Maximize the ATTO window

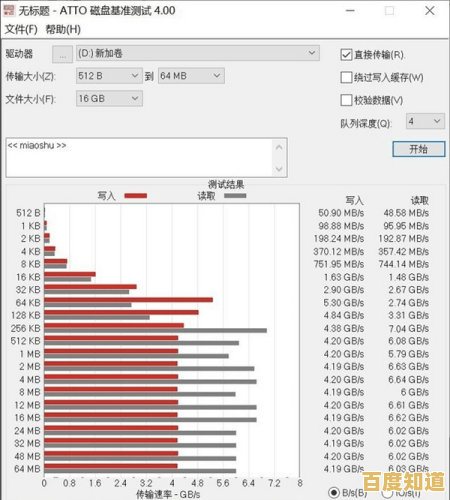(389, 11)
